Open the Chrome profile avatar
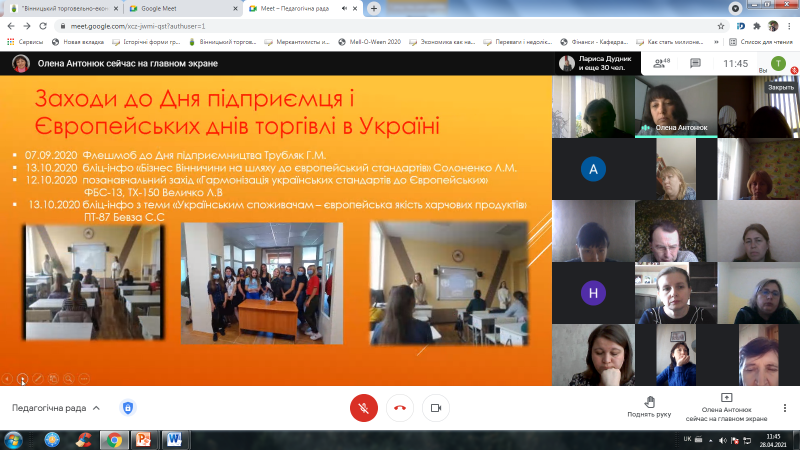Image resolution: width=800 pixels, height=450 pixels. (773, 26)
